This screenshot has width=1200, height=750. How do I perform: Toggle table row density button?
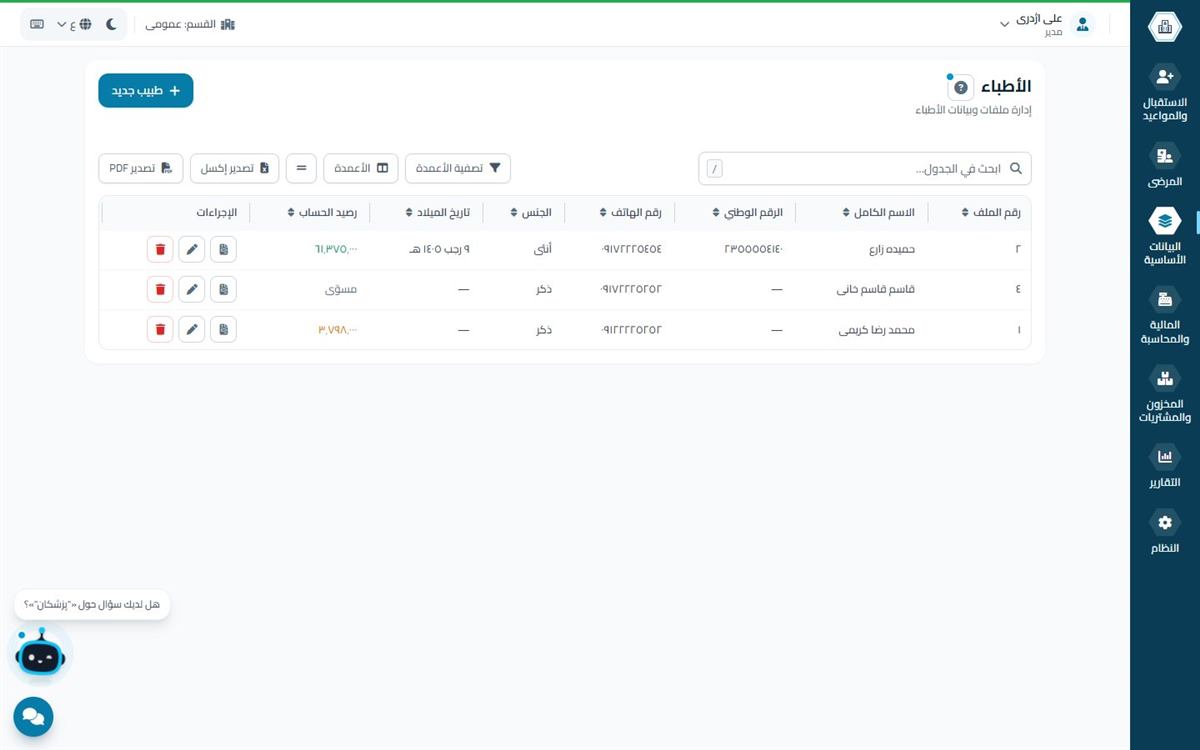[x=302, y=168]
